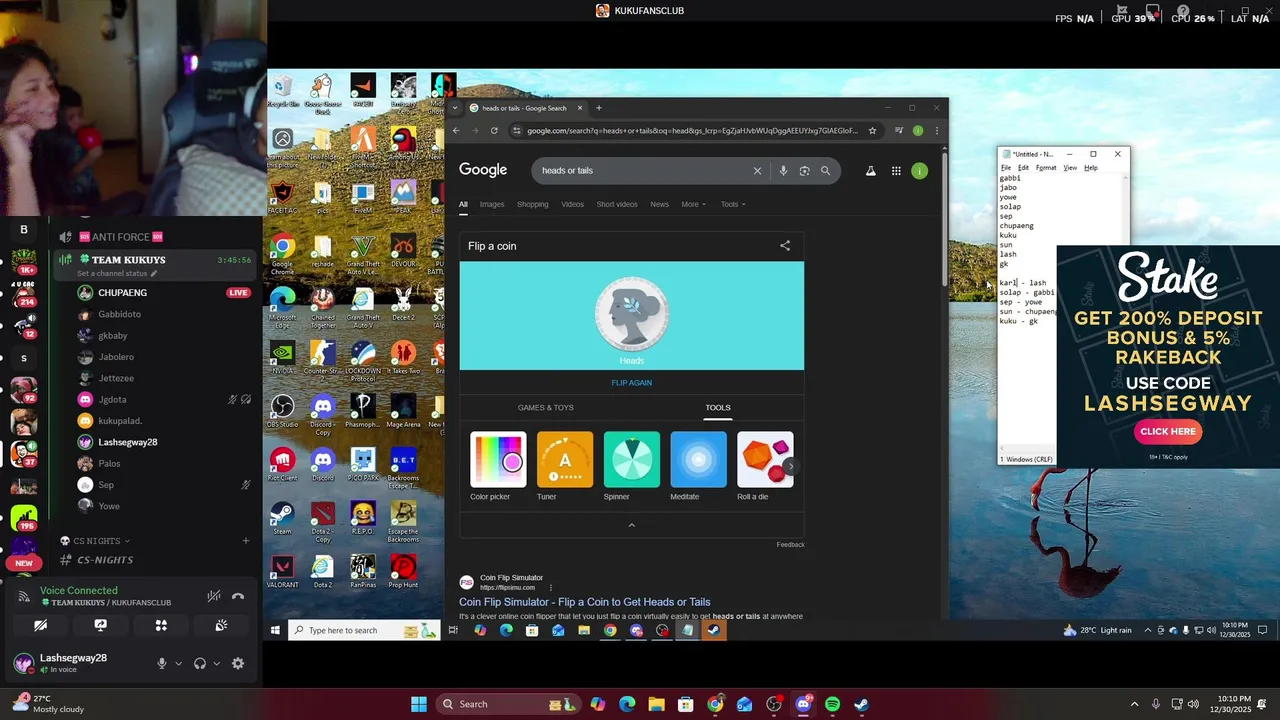Expand Discord headphone output options arrow
The width and height of the screenshot is (1280, 720).
point(216,663)
